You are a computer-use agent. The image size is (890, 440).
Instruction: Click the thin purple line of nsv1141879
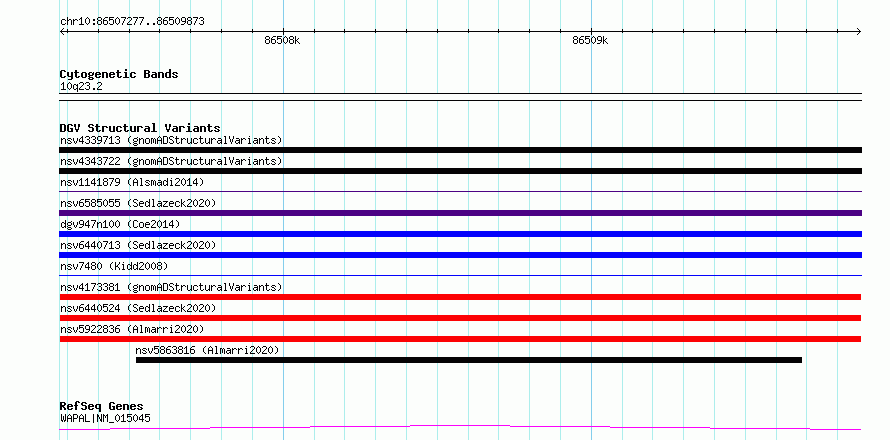[460, 192]
